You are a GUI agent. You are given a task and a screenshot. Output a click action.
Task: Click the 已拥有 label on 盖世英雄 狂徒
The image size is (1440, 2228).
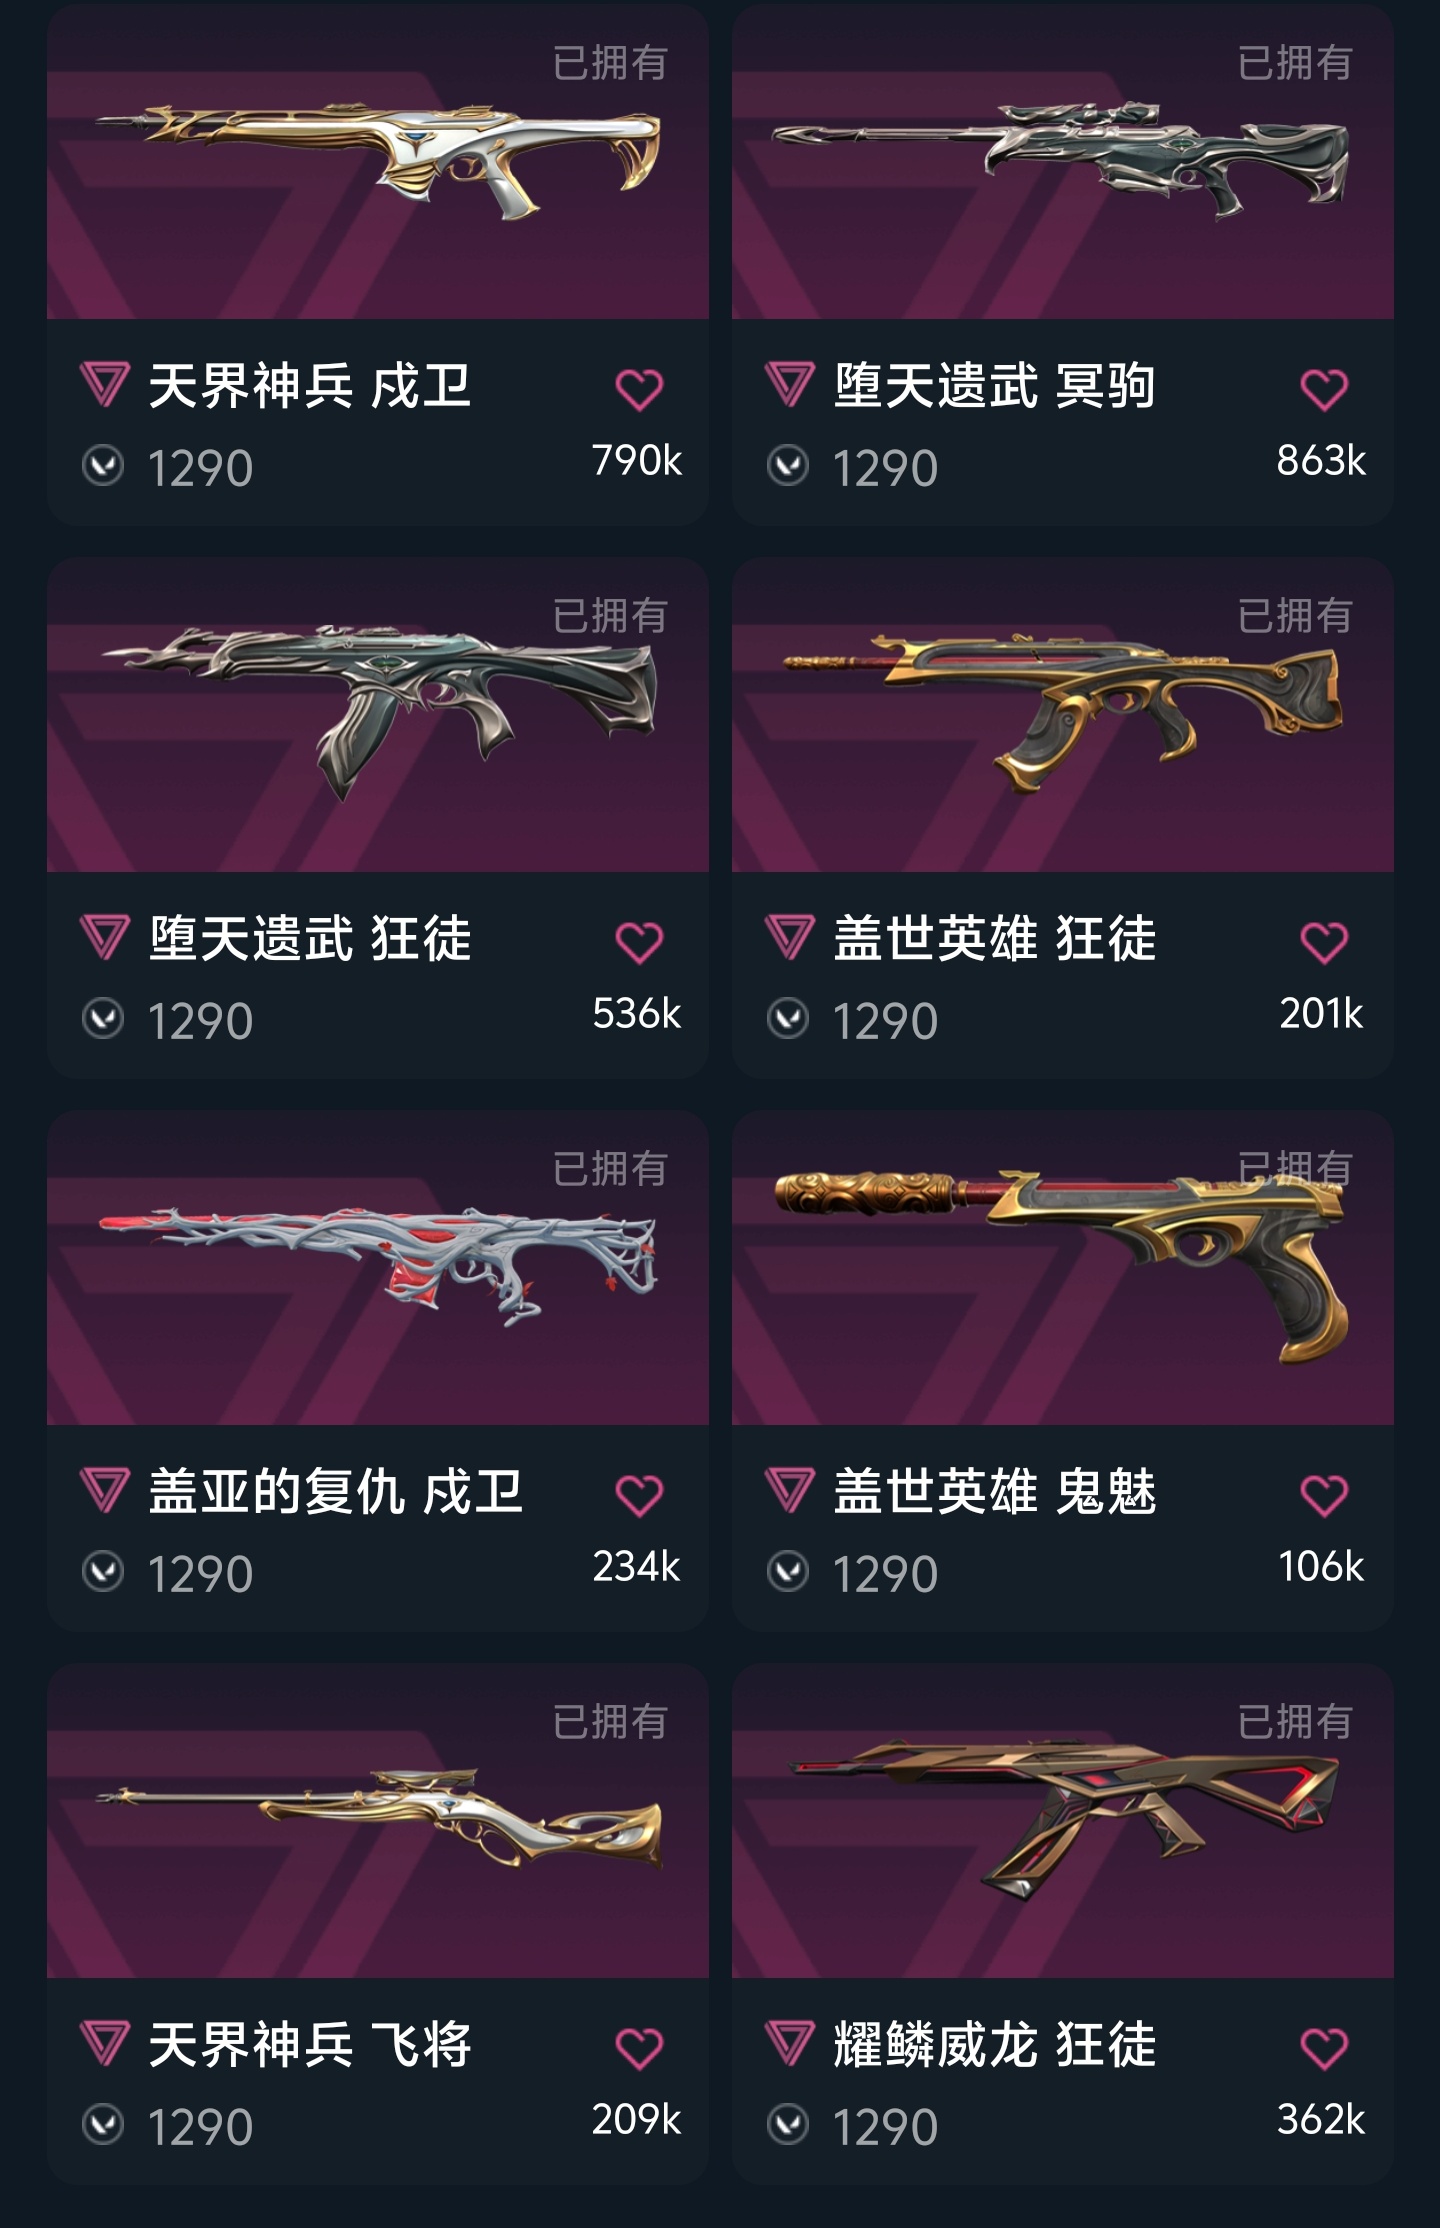[x=1295, y=616]
